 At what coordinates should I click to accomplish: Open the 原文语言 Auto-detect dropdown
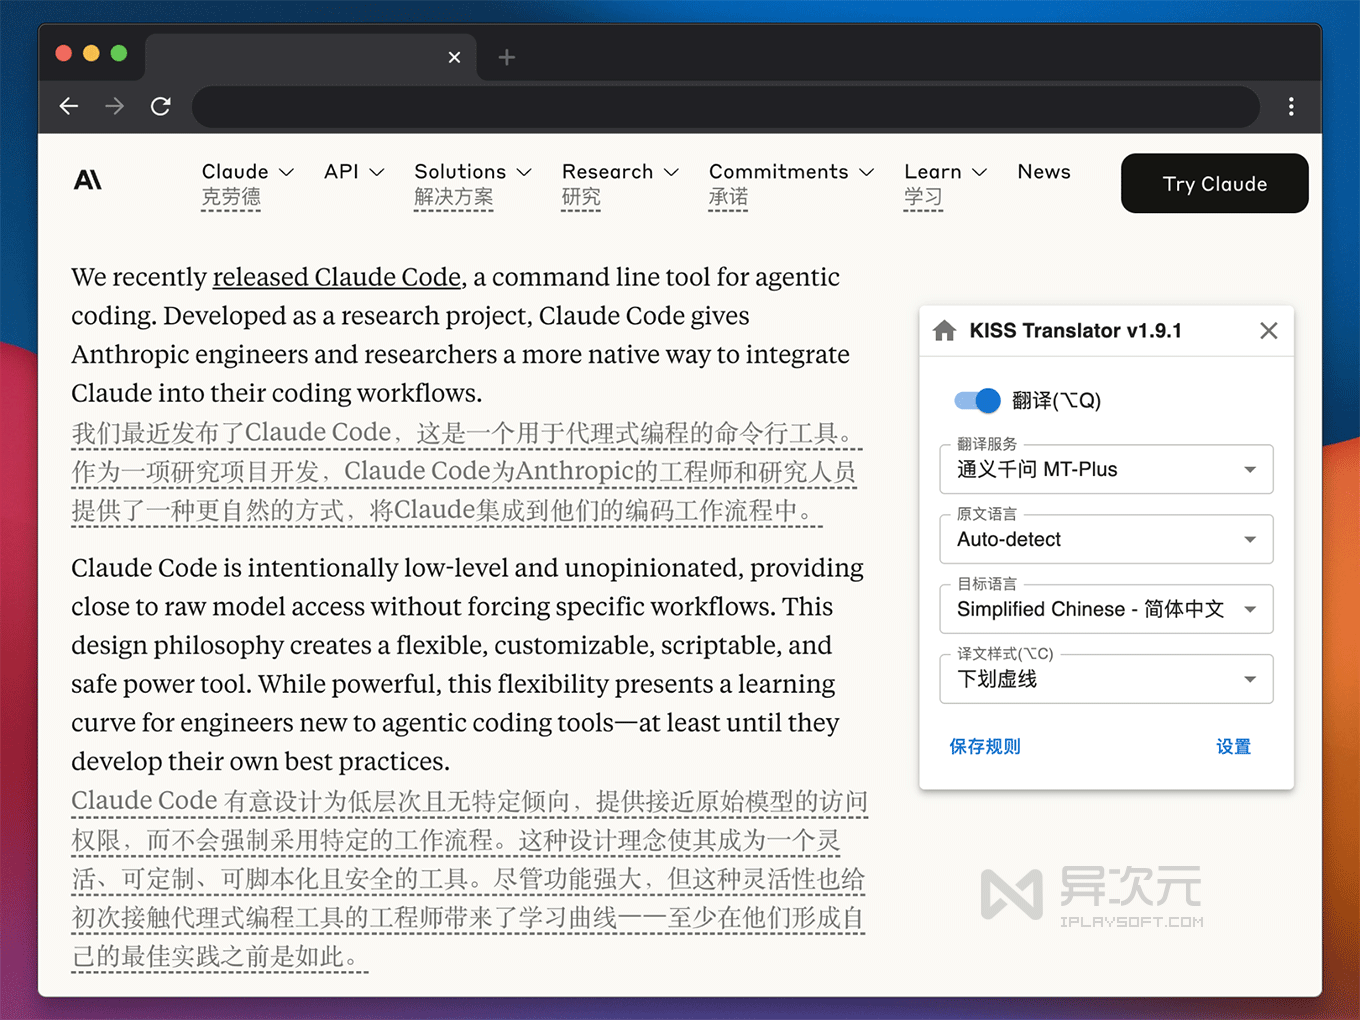point(1105,539)
